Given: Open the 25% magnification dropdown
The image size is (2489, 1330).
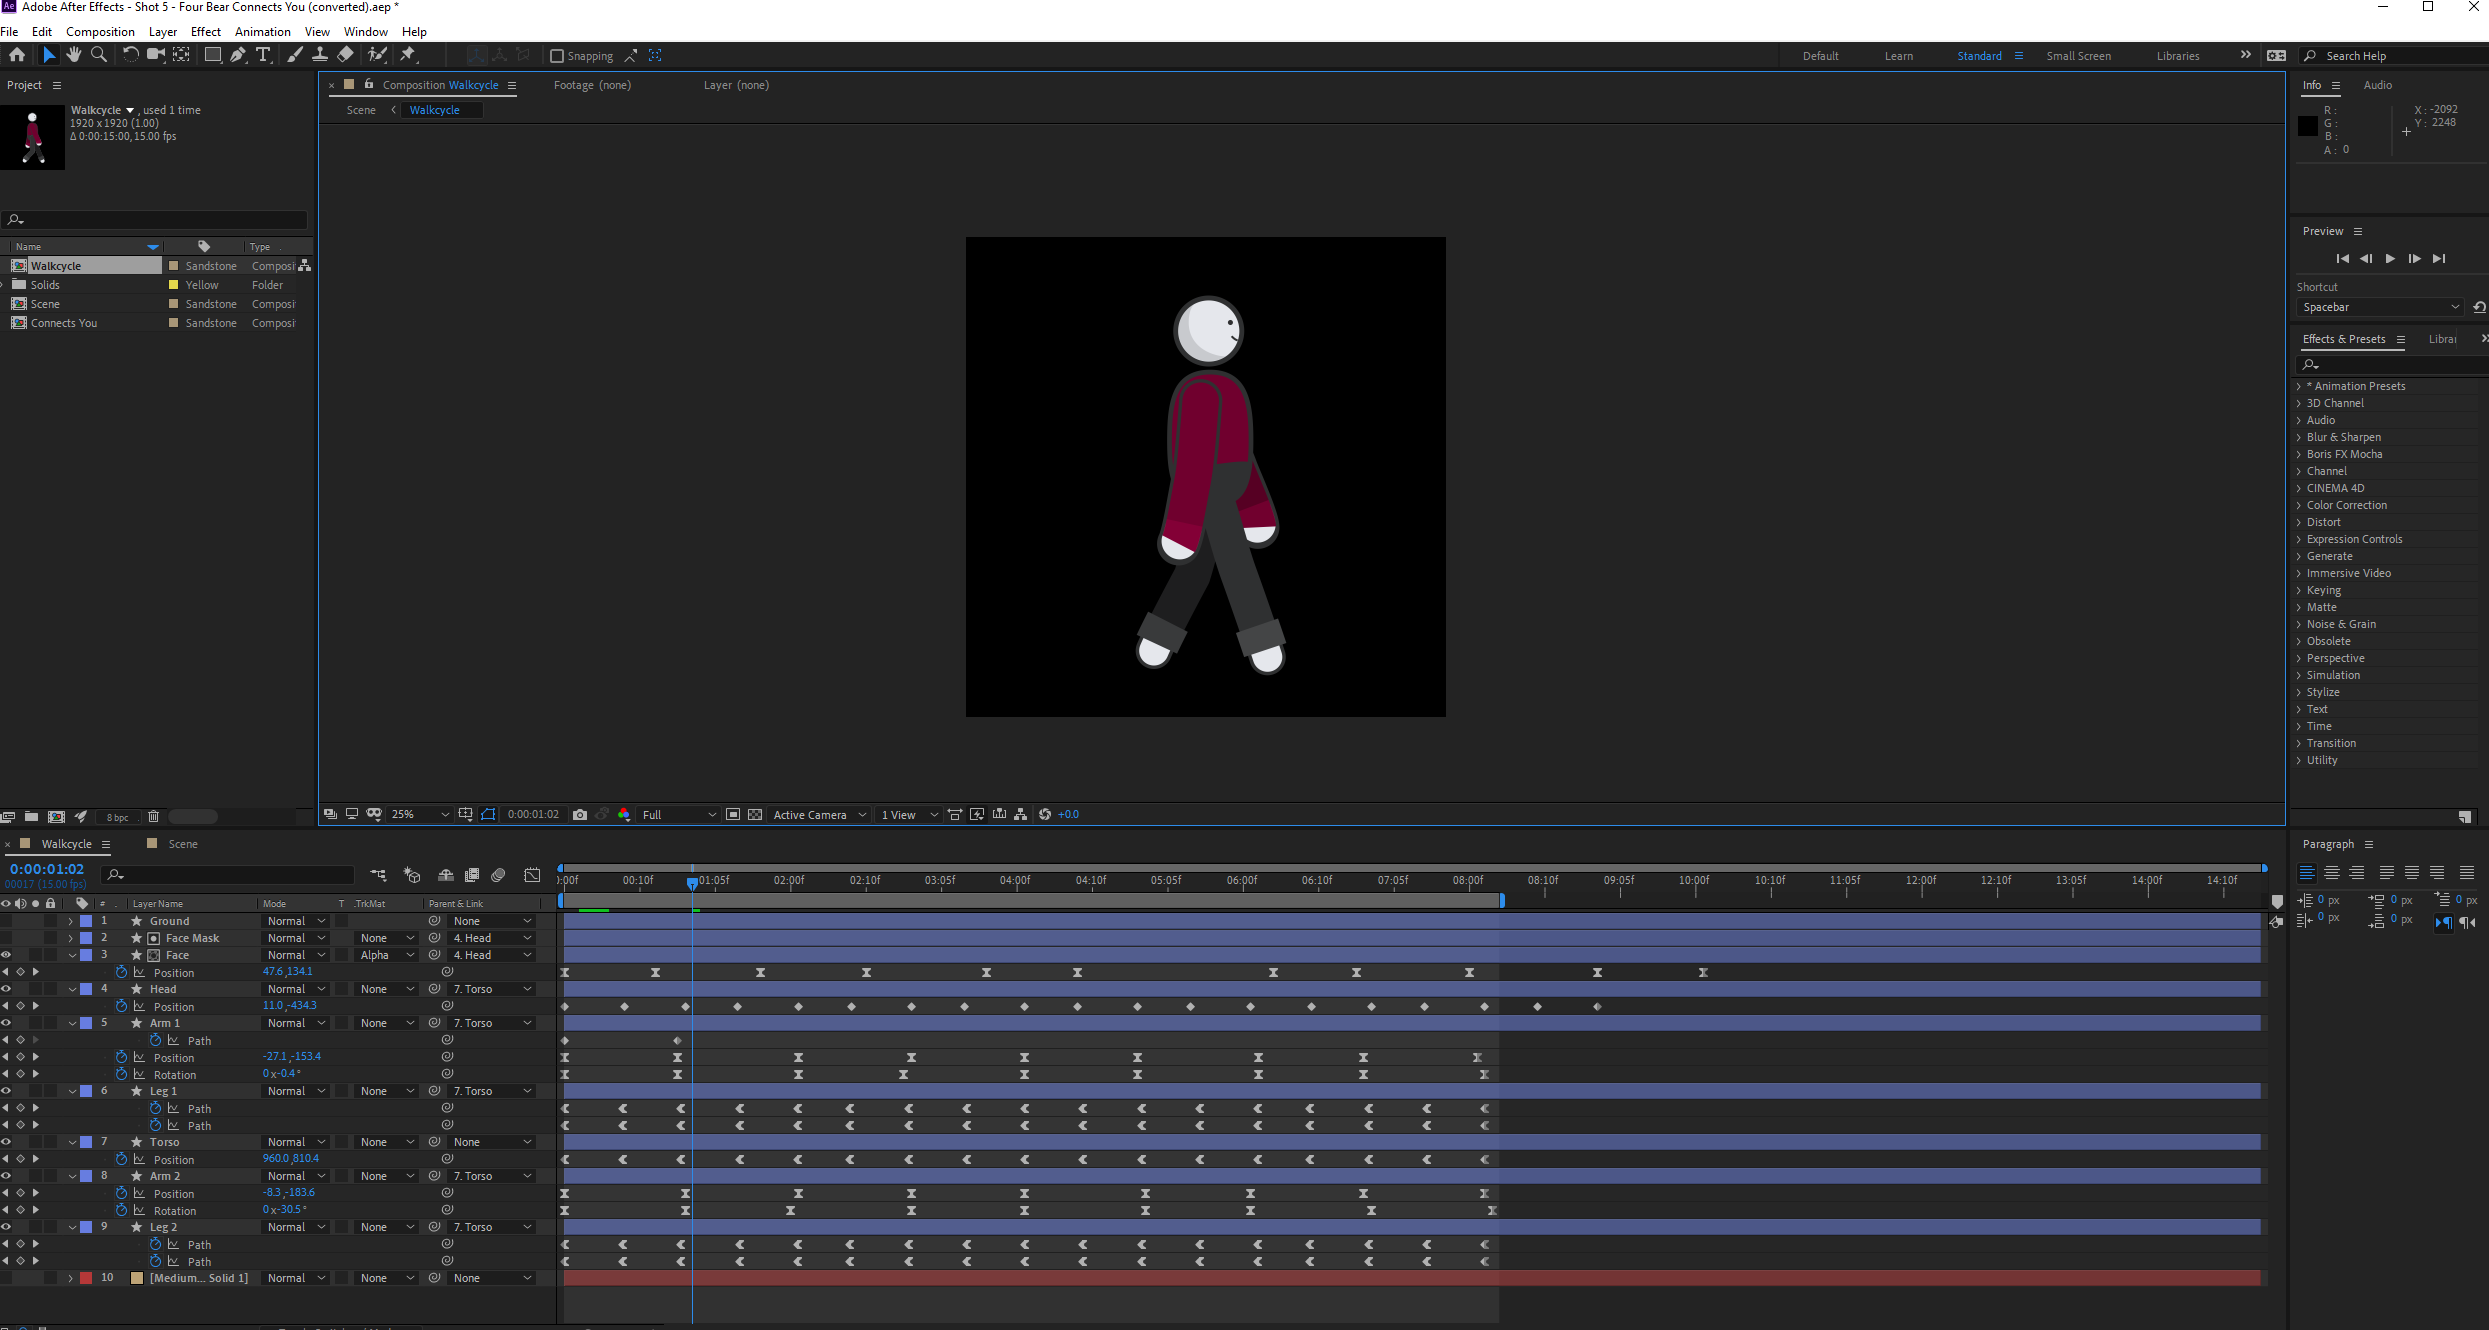Looking at the screenshot, I should (x=420, y=815).
